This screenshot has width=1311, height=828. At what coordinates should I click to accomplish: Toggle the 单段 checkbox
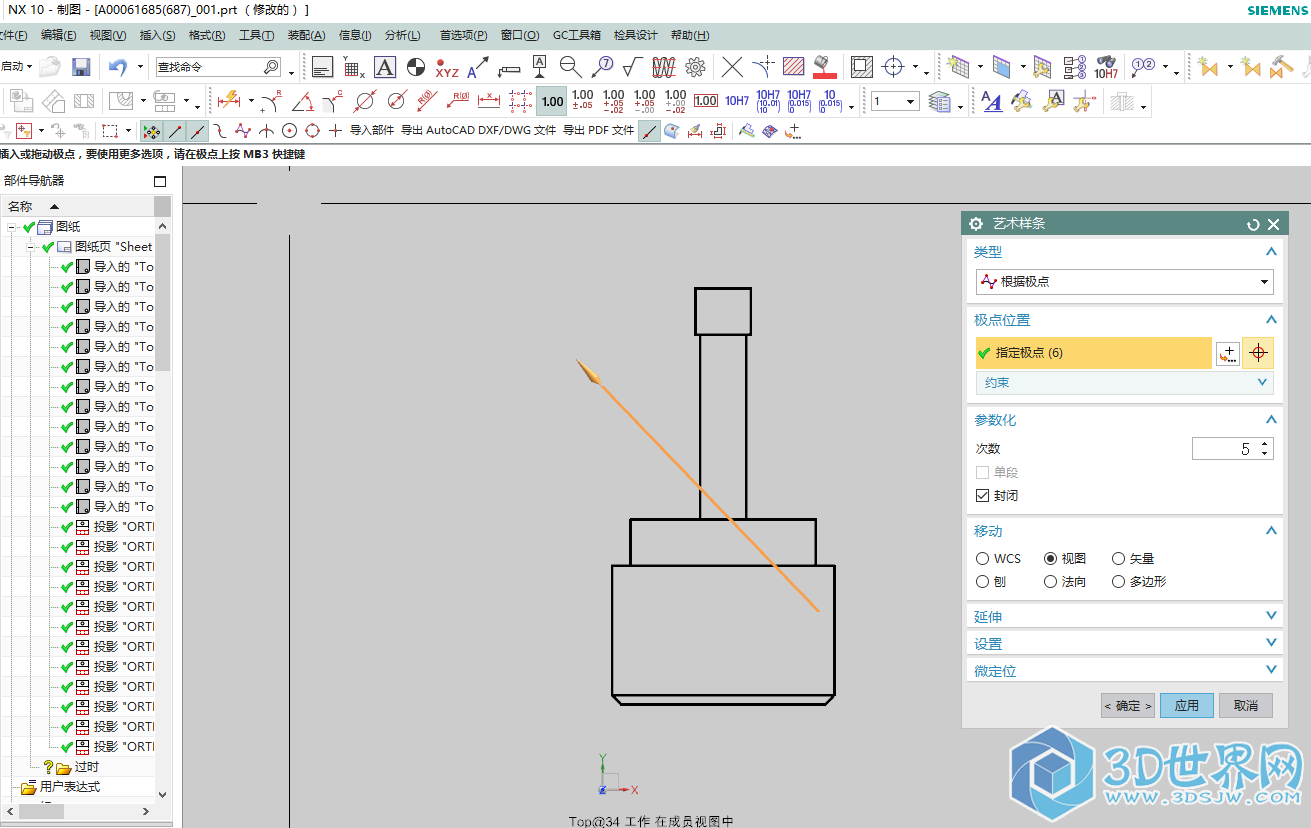click(982, 472)
